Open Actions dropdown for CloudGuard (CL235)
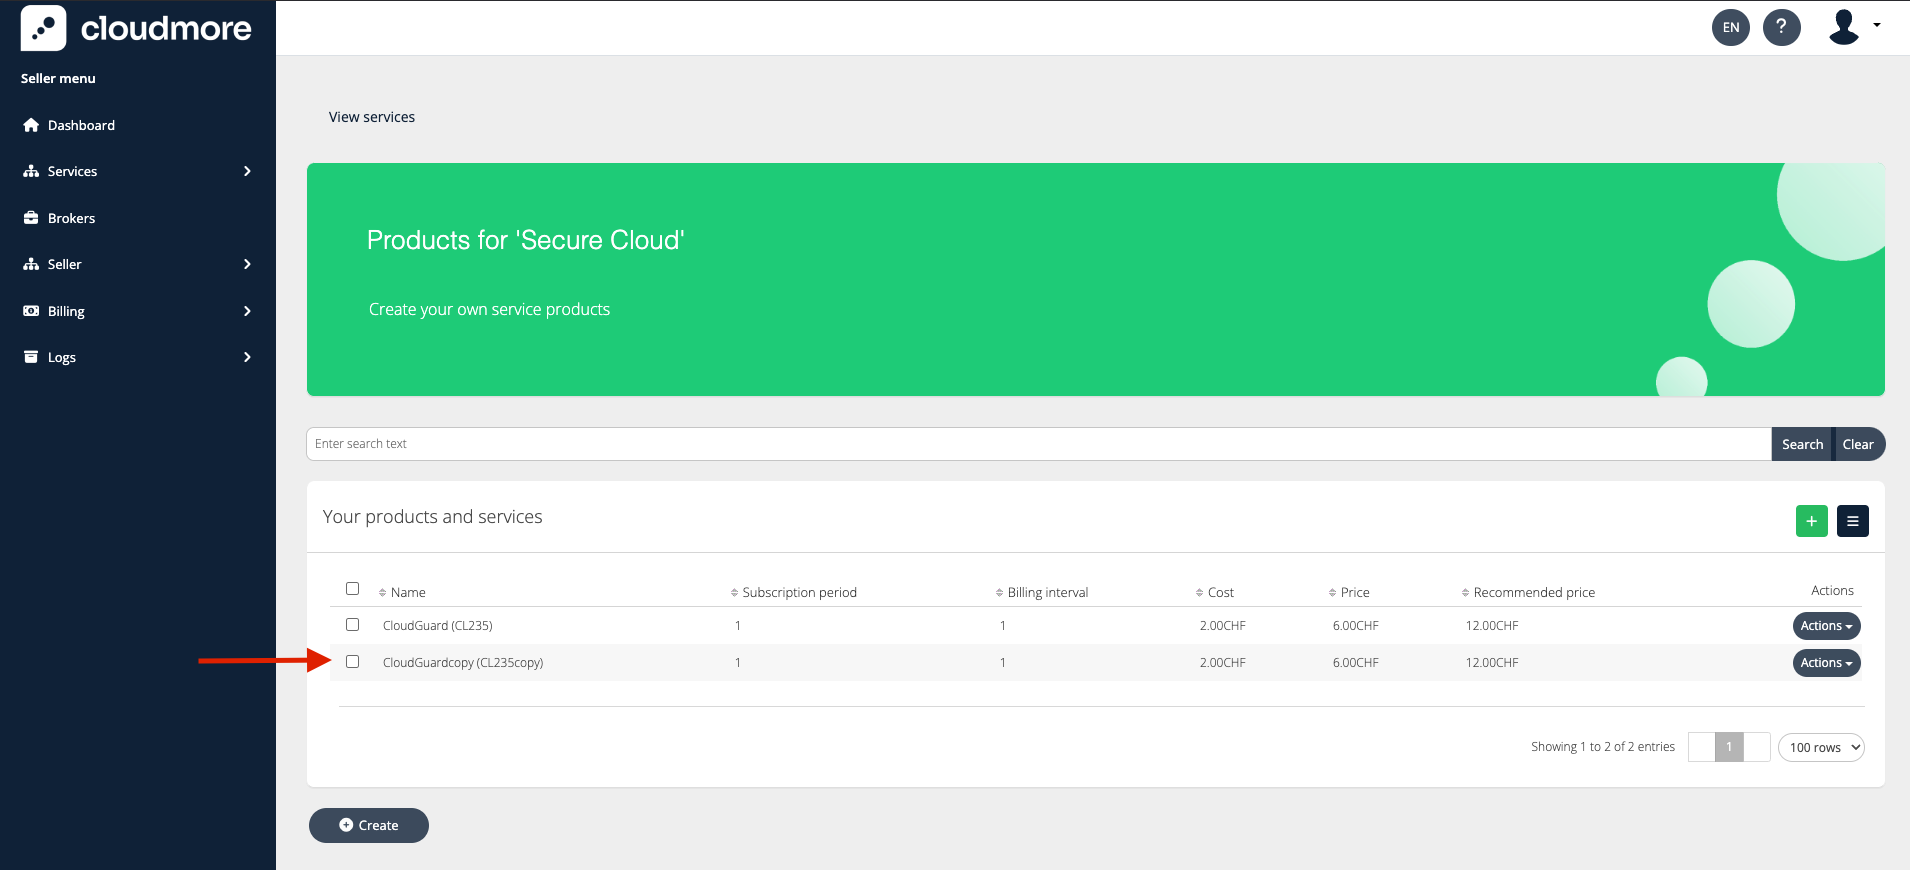The width and height of the screenshot is (1910, 870). (1826, 626)
